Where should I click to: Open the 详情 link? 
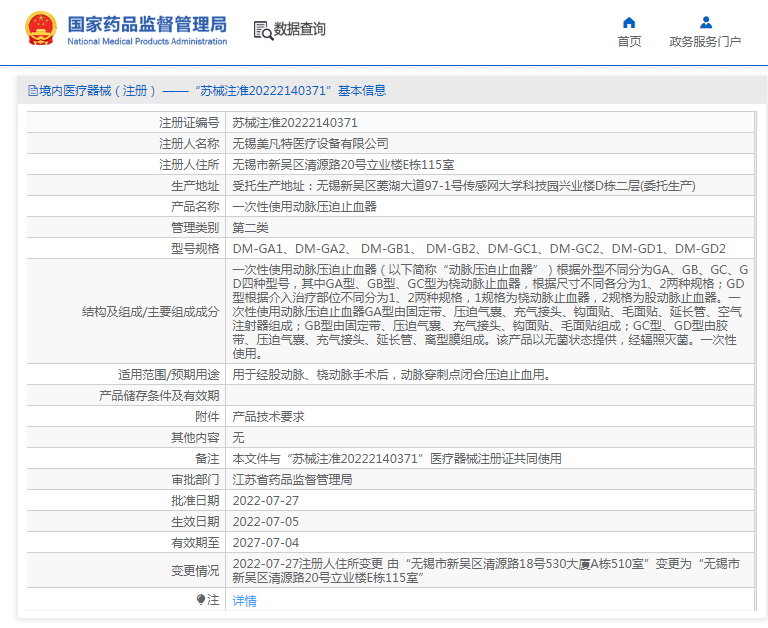click(244, 601)
